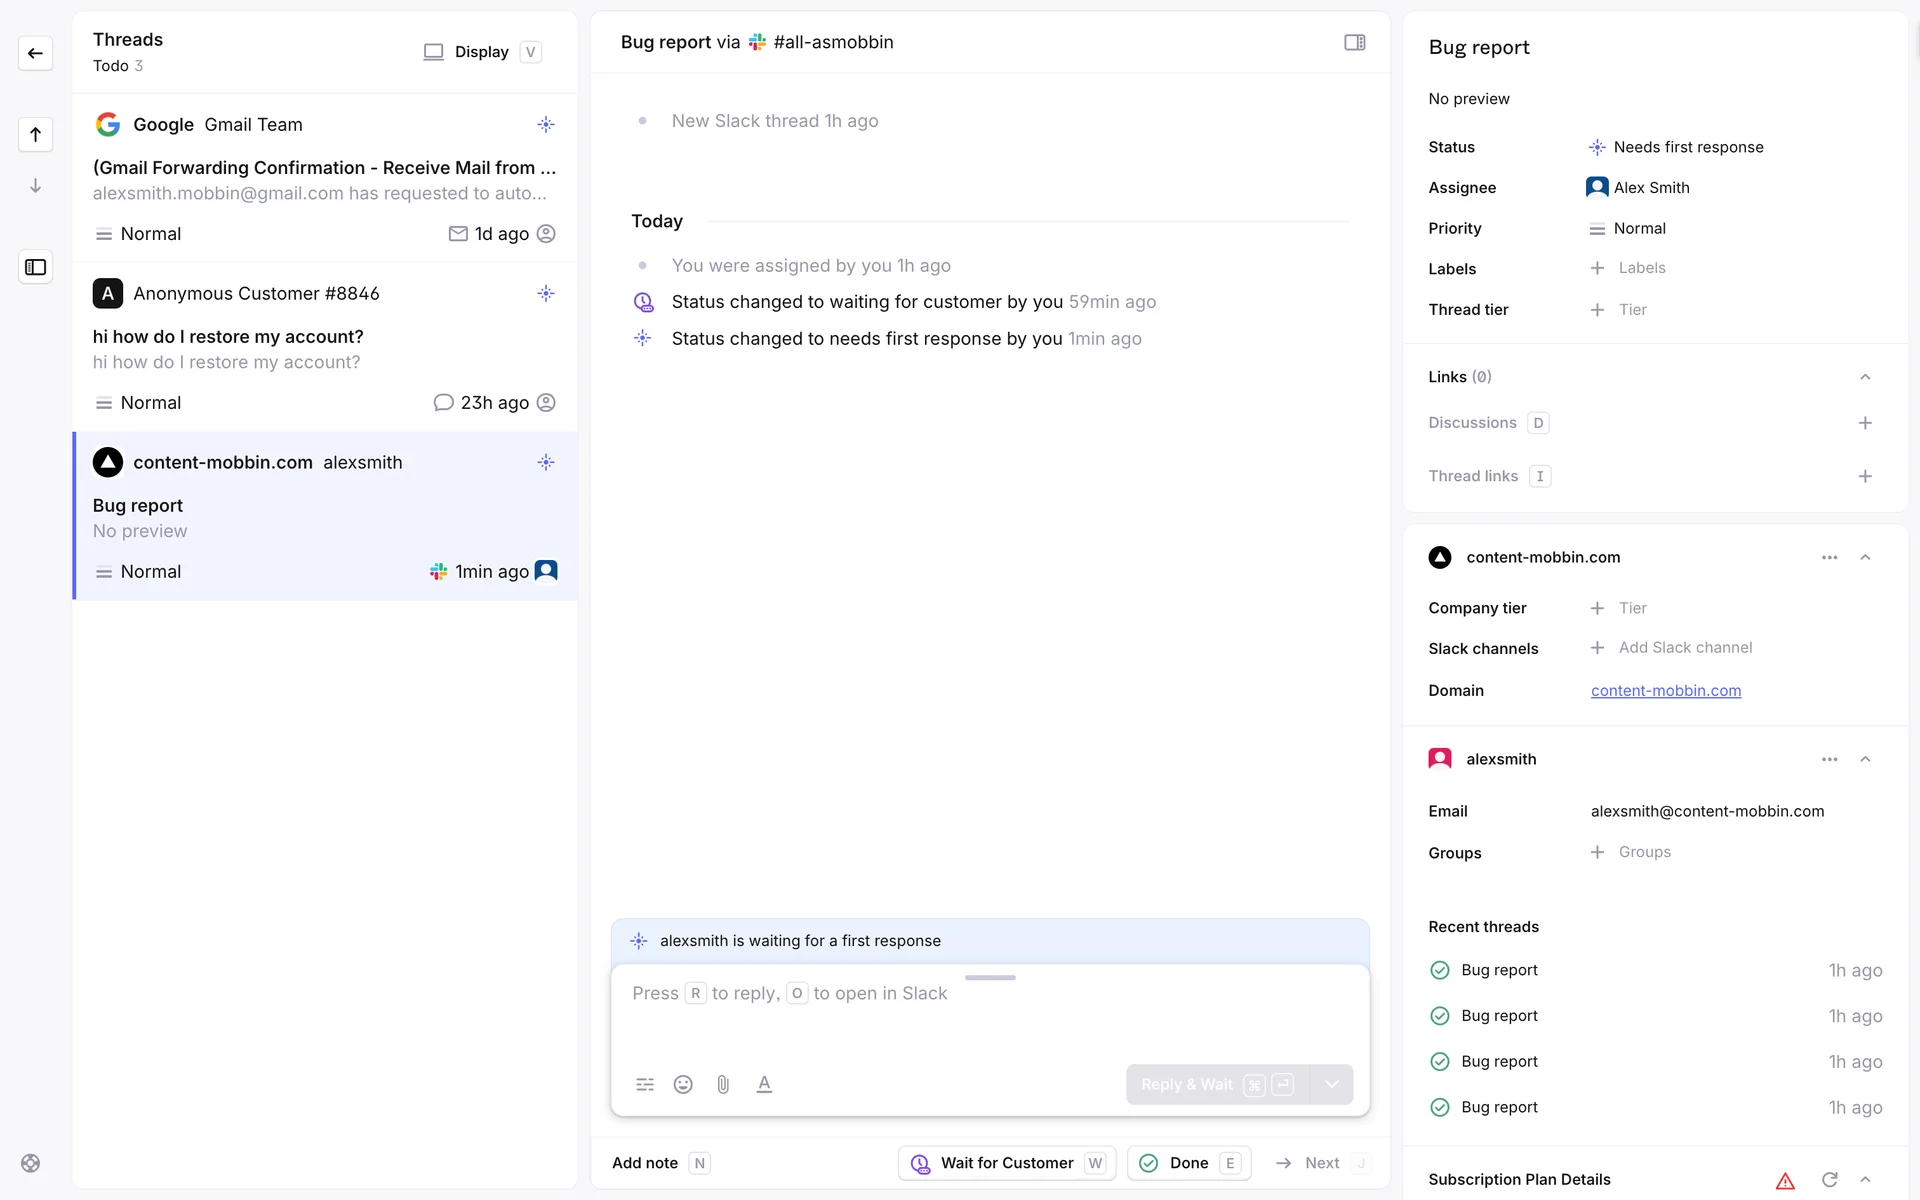
Task: Open the emoji picker in reply box
Action: pyautogui.click(x=683, y=1084)
